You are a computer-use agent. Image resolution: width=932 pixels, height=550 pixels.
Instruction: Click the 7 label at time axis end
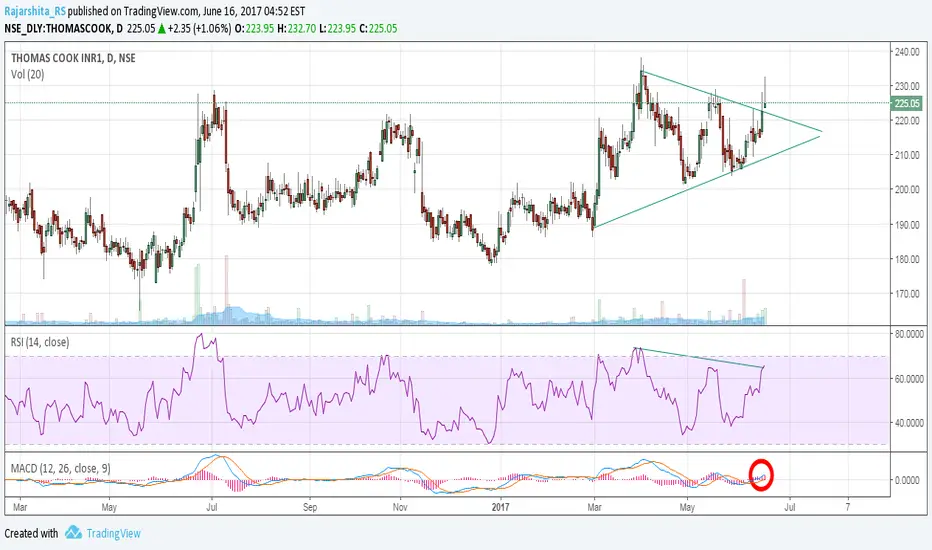click(x=848, y=507)
